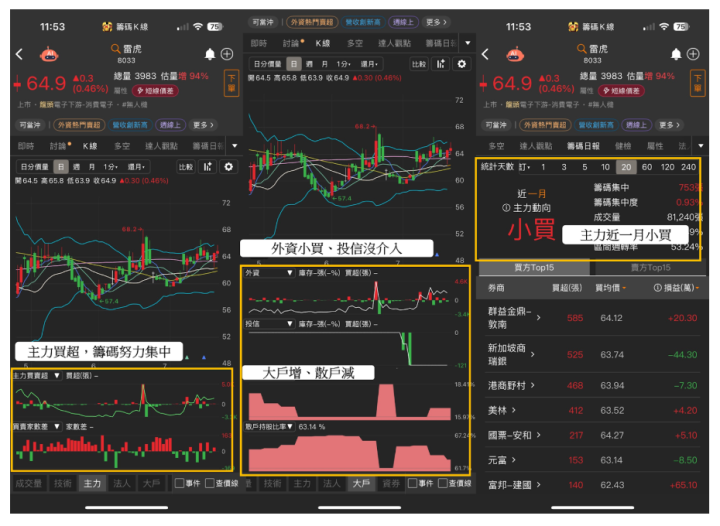
Task: Tap 更多 tags button on left screen
Action: point(203,125)
